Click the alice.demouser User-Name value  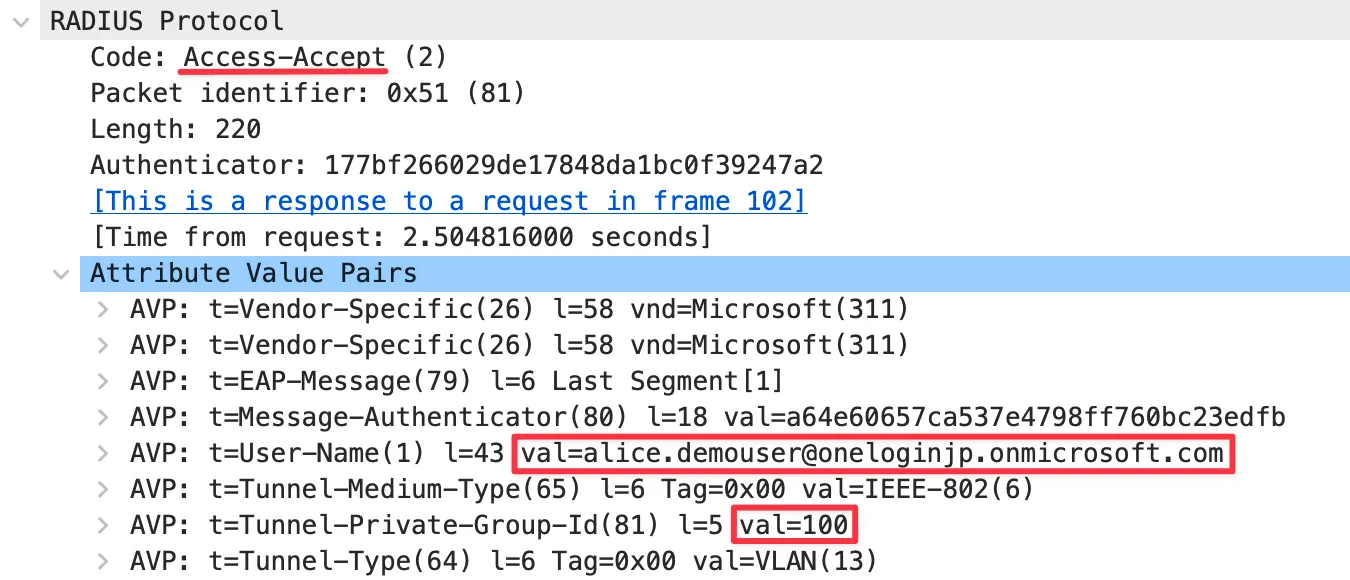[873, 454]
